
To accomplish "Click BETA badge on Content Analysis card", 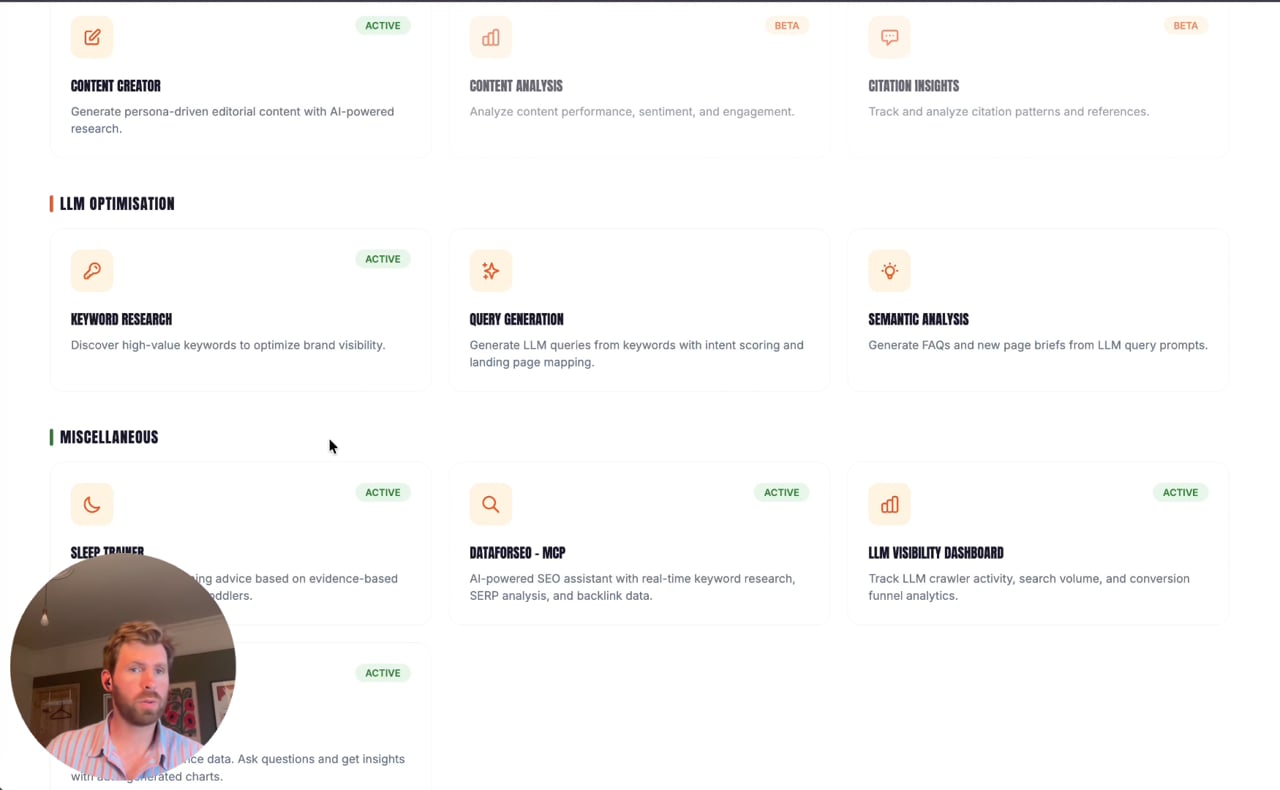I will (x=787, y=26).
